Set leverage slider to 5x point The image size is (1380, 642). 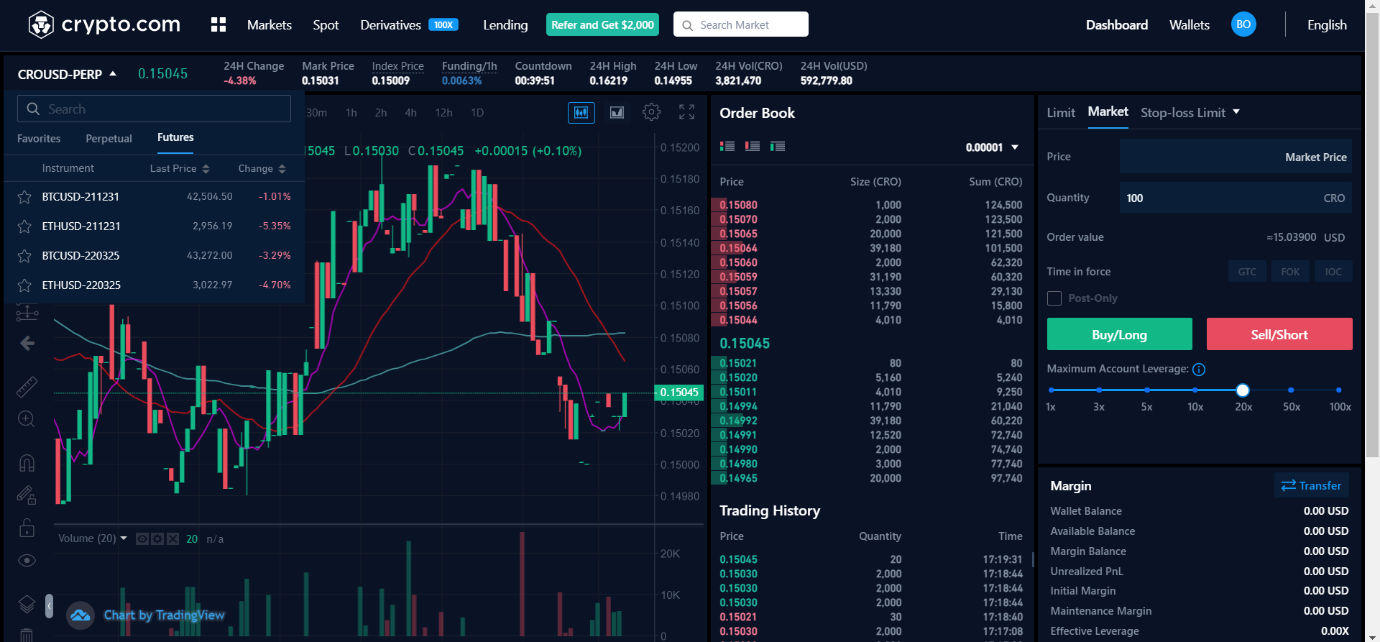pyautogui.click(x=1147, y=390)
